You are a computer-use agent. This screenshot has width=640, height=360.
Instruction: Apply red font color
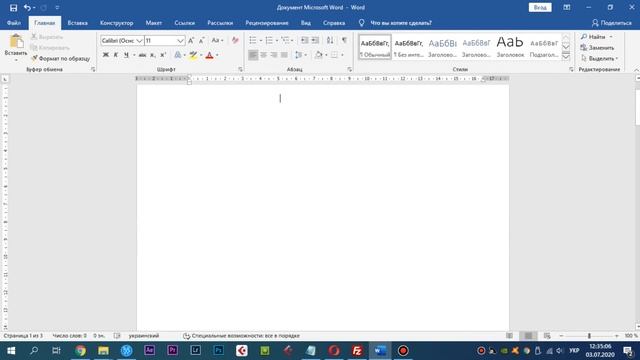(x=209, y=55)
